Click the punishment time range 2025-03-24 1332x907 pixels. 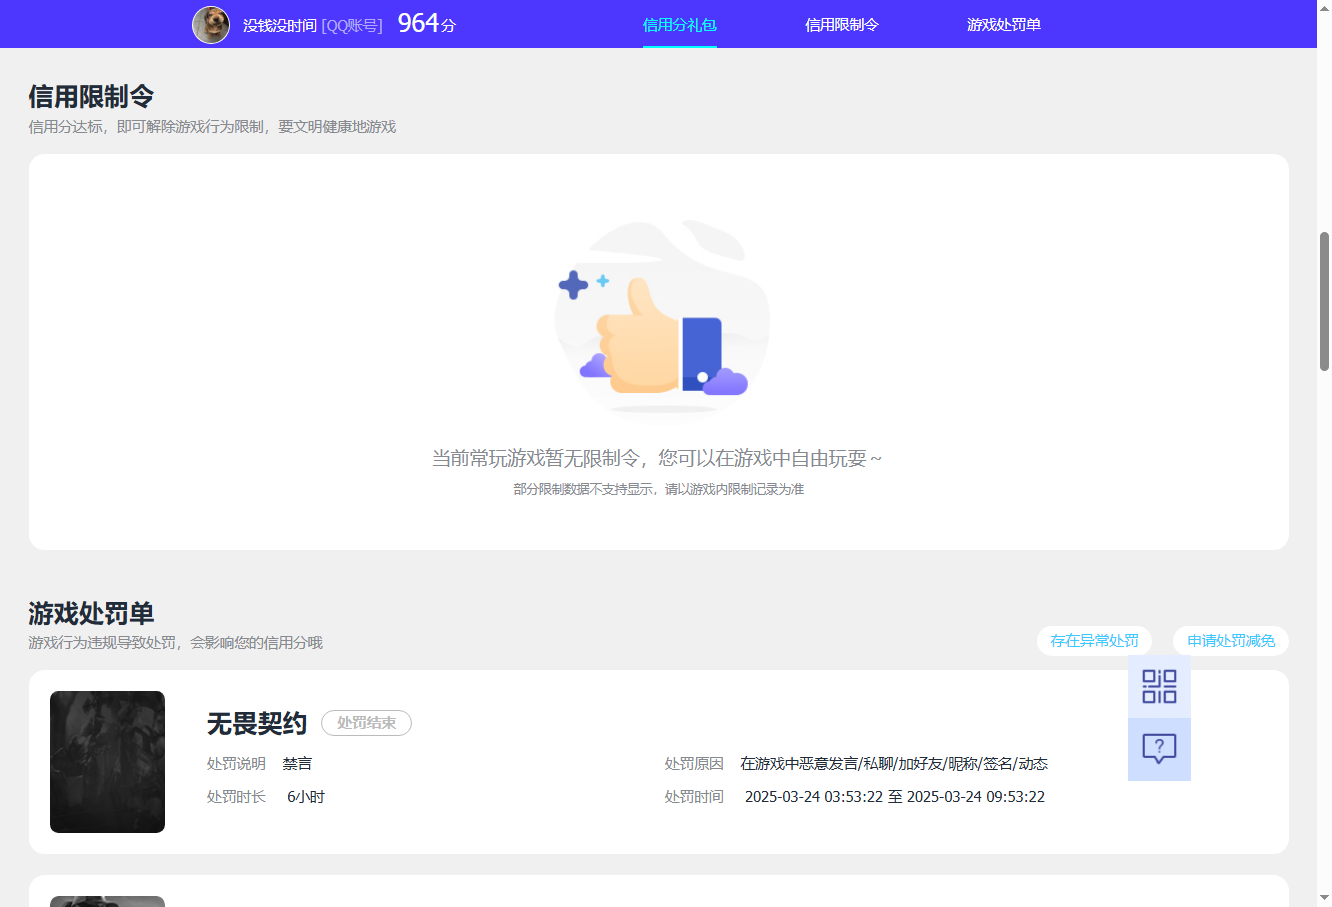tap(895, 797)
